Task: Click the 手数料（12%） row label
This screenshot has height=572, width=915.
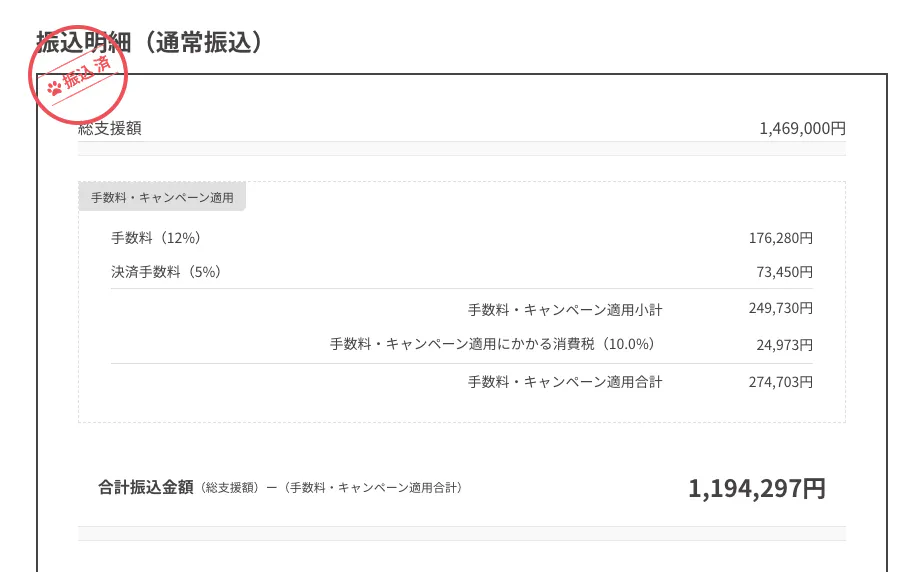Action: [156, 238]
